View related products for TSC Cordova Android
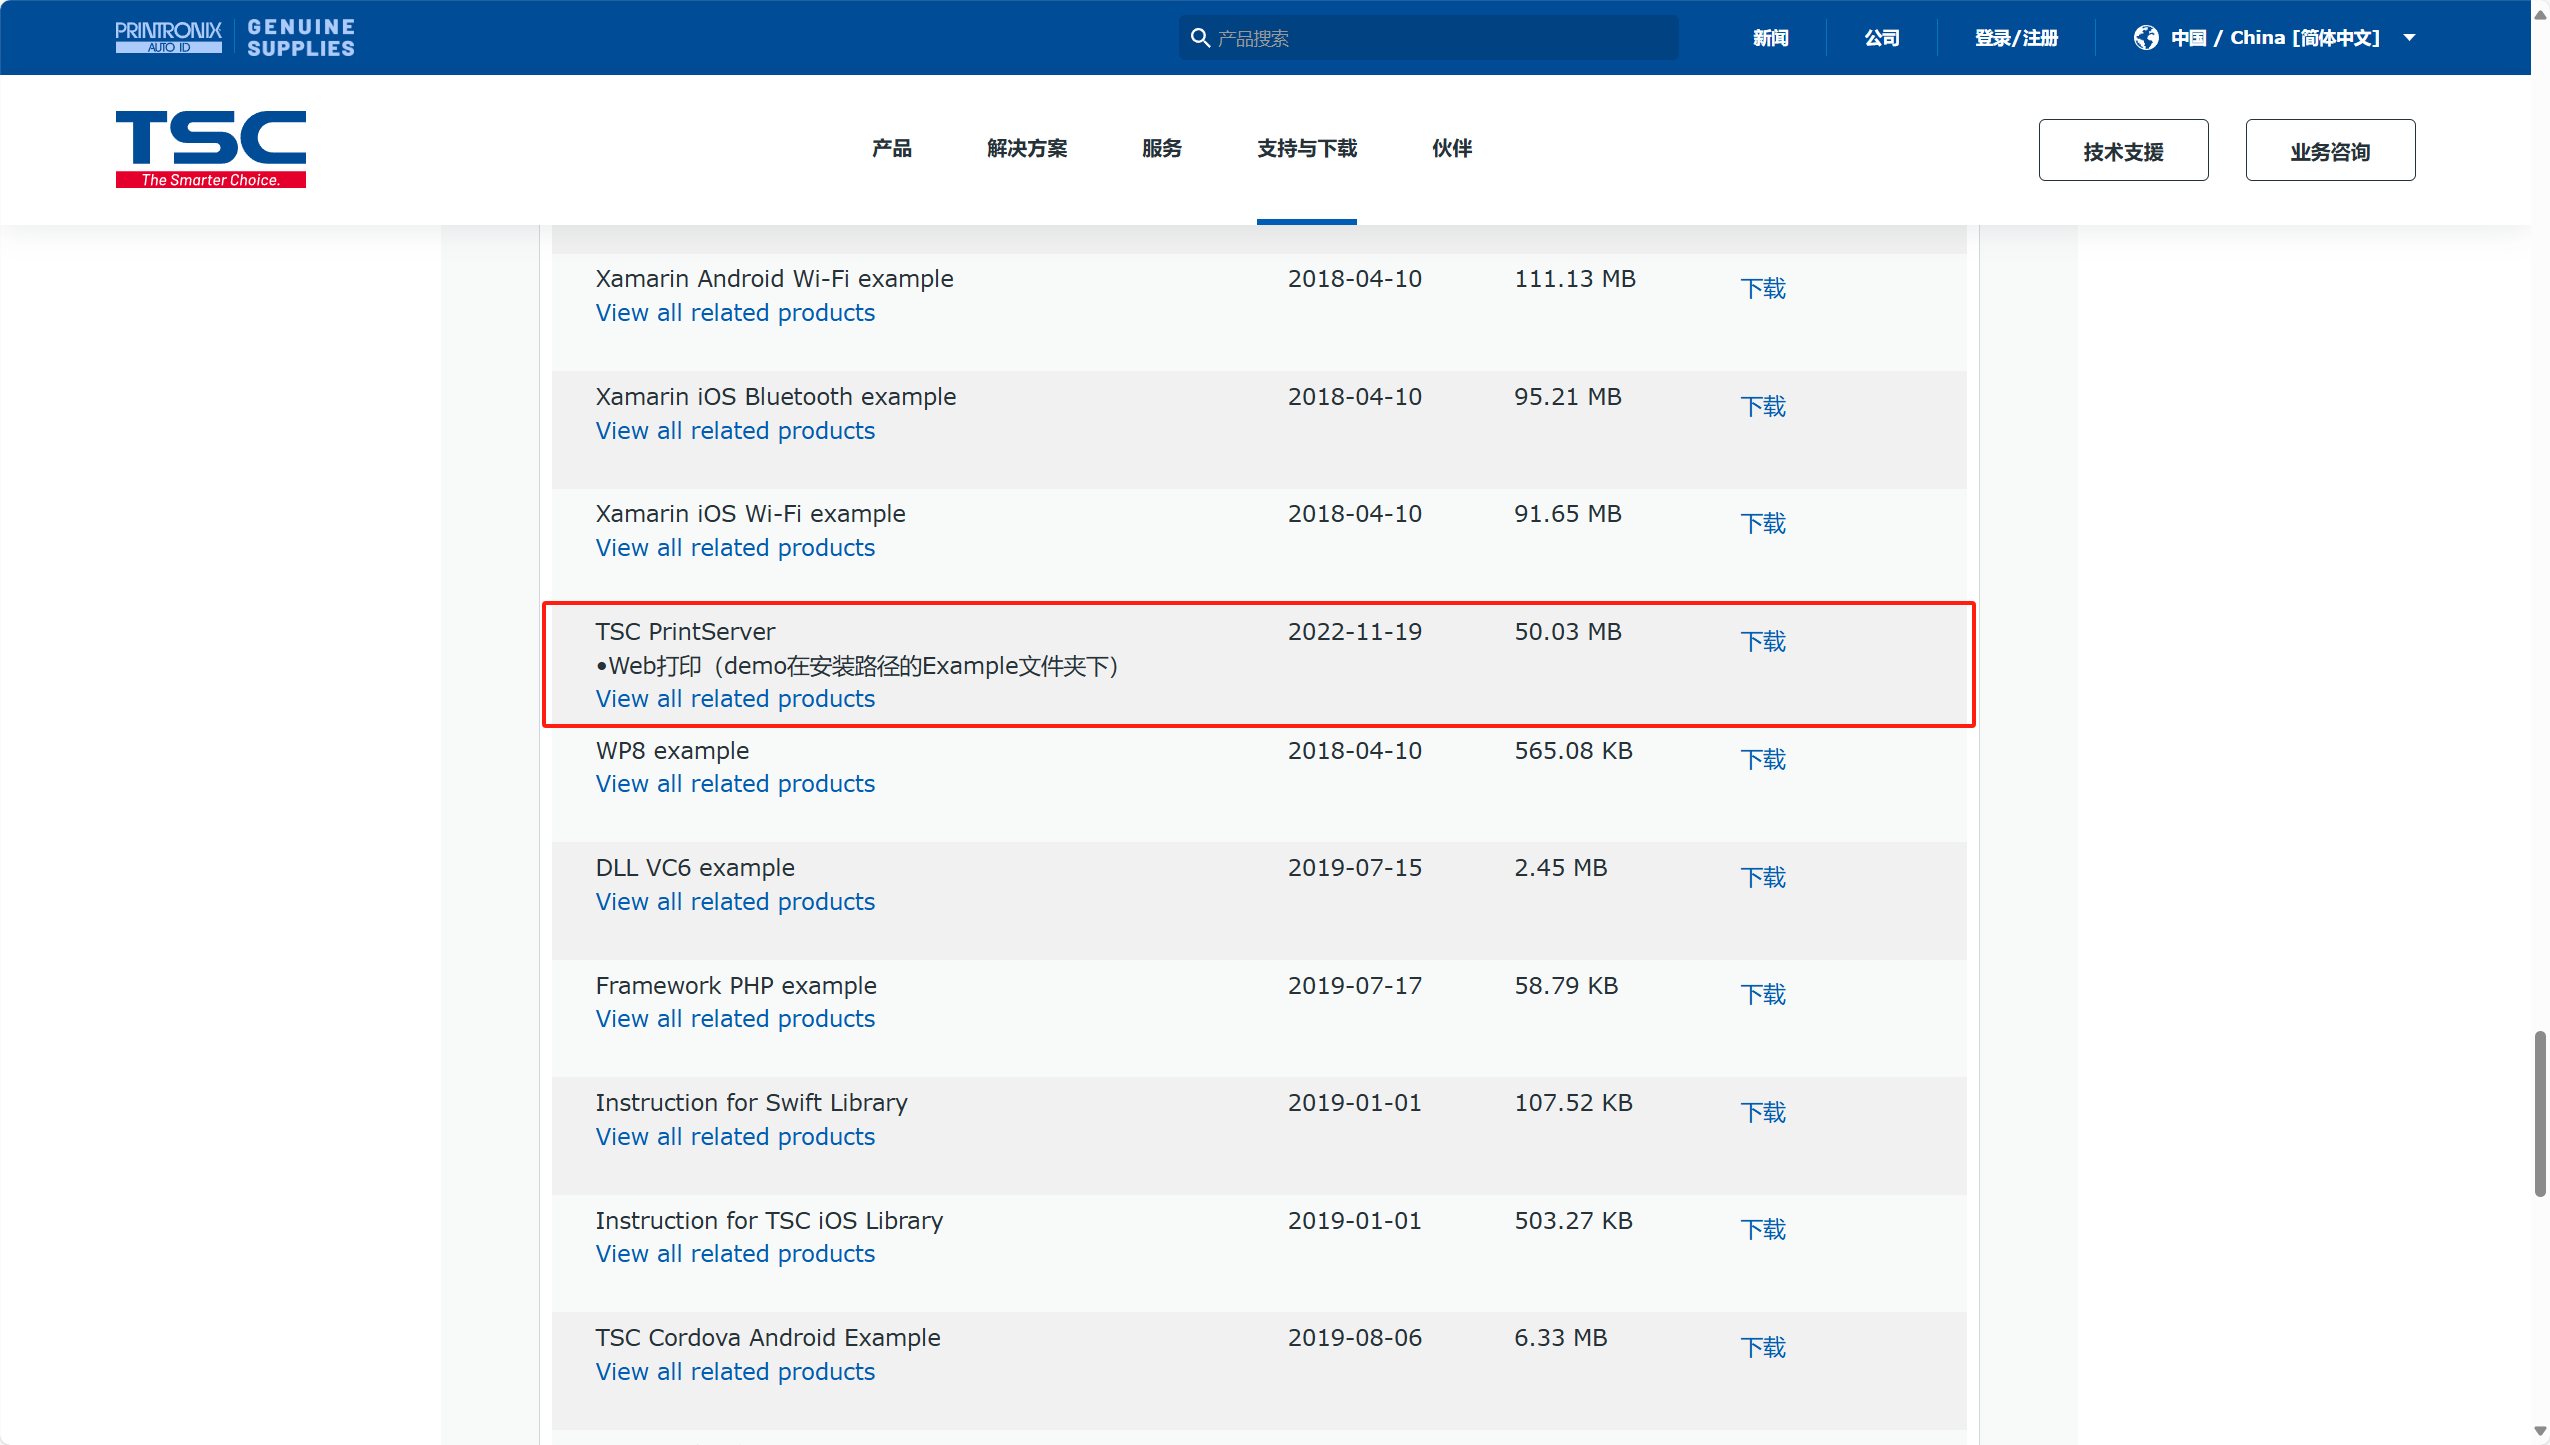The image size is (2550, 1445). (735, 1372)
